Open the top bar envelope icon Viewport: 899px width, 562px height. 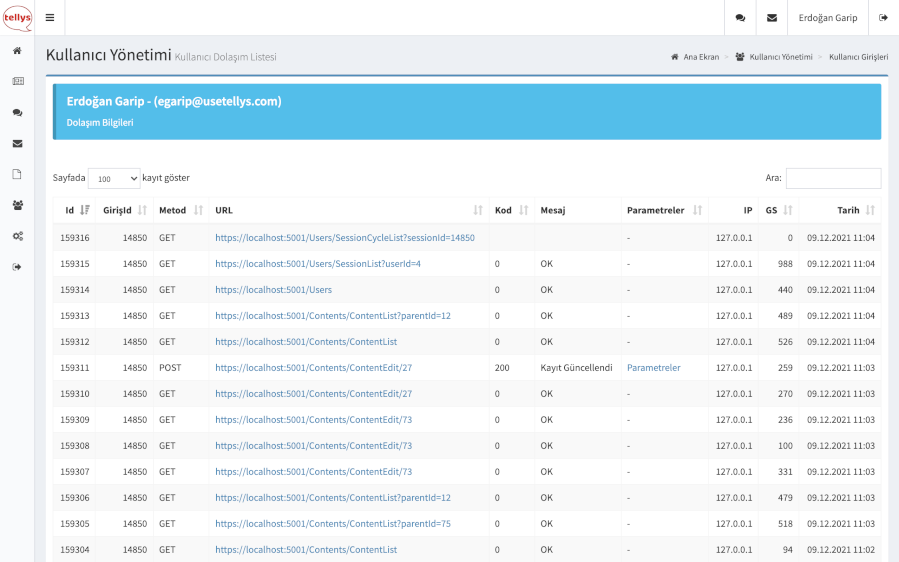[x=772, y=17]
